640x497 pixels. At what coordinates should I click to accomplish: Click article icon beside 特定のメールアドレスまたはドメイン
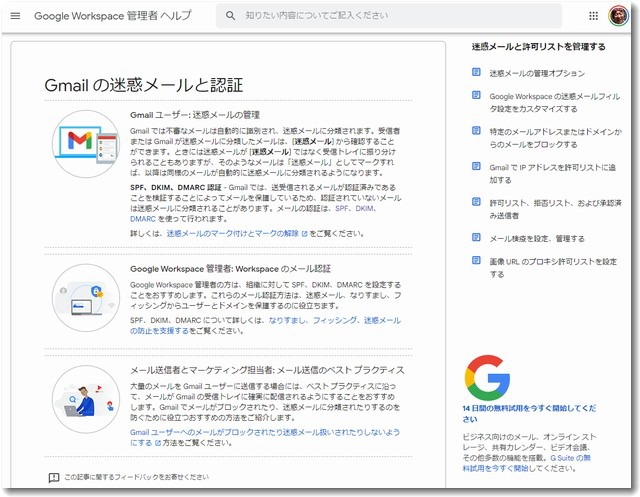click(476, 131)
